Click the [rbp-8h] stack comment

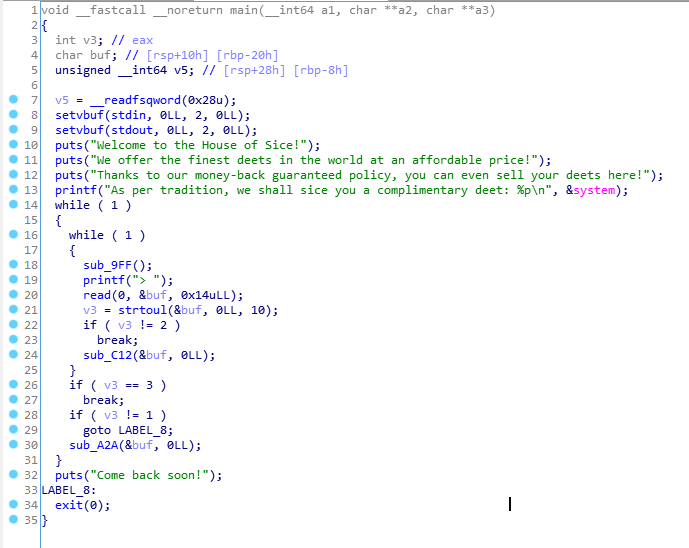click(x=321, y=70)
